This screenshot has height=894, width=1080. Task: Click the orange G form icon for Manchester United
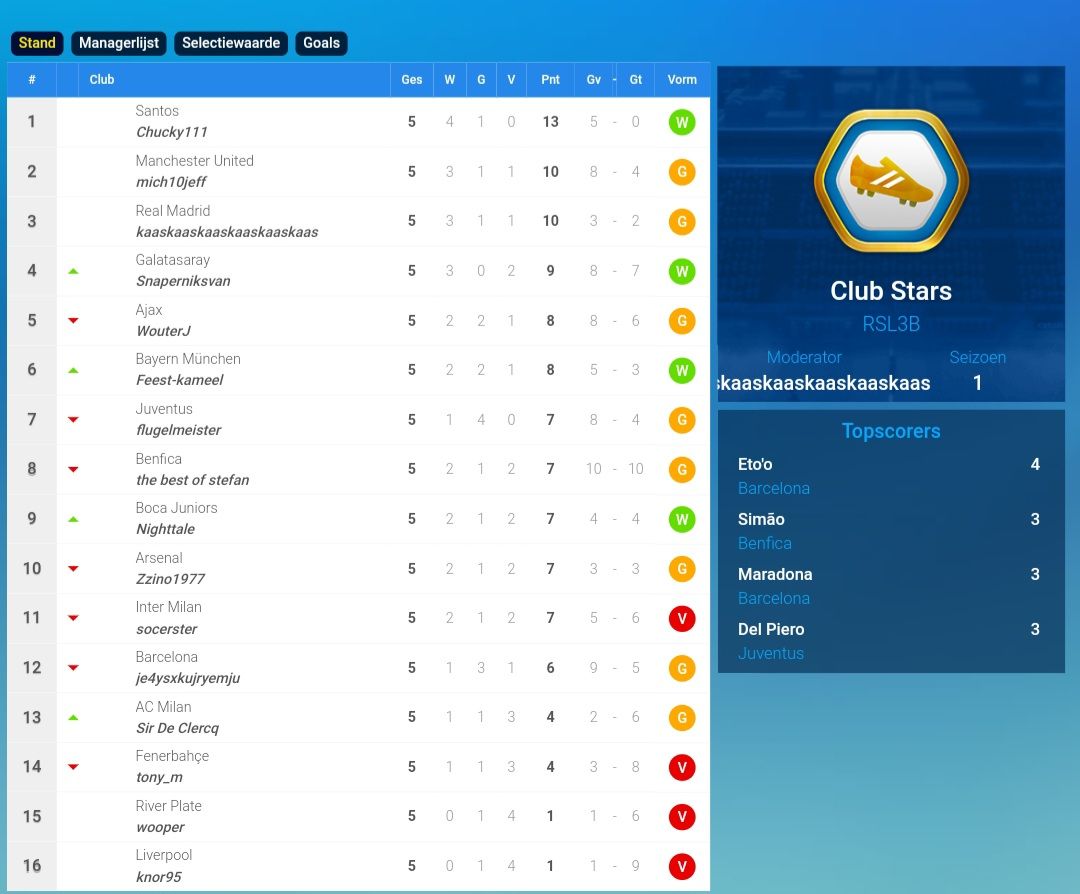pos(682,172)
